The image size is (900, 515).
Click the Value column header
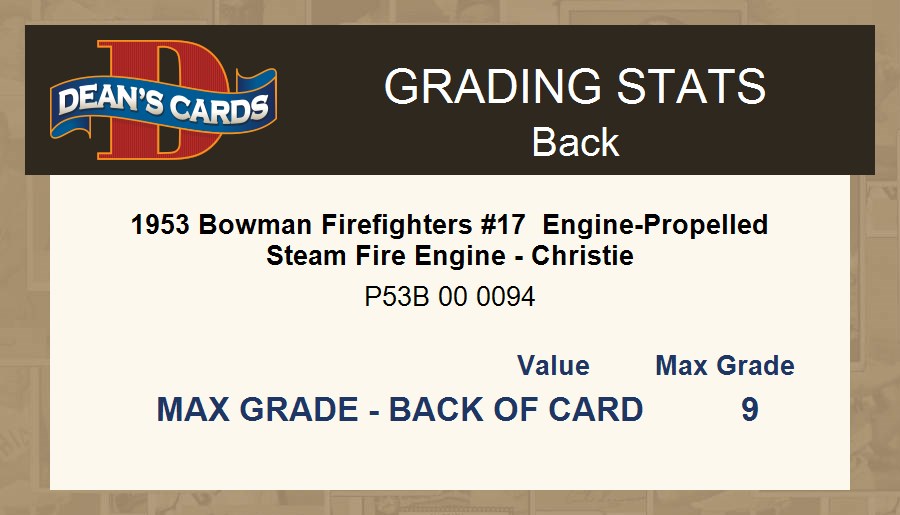pyautogui.click(x=553, y=366)
